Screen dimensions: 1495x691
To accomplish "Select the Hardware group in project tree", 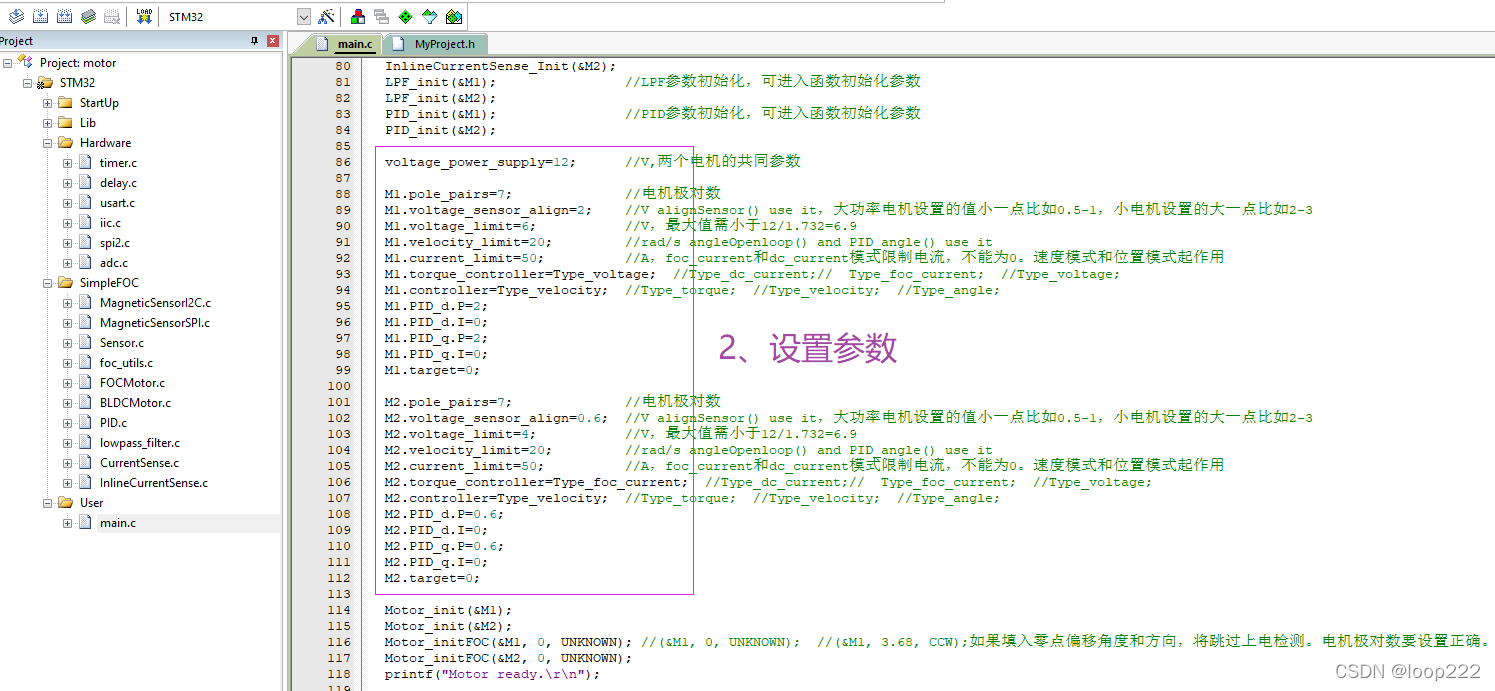I will pyautogui.click(x=105, y=143).
